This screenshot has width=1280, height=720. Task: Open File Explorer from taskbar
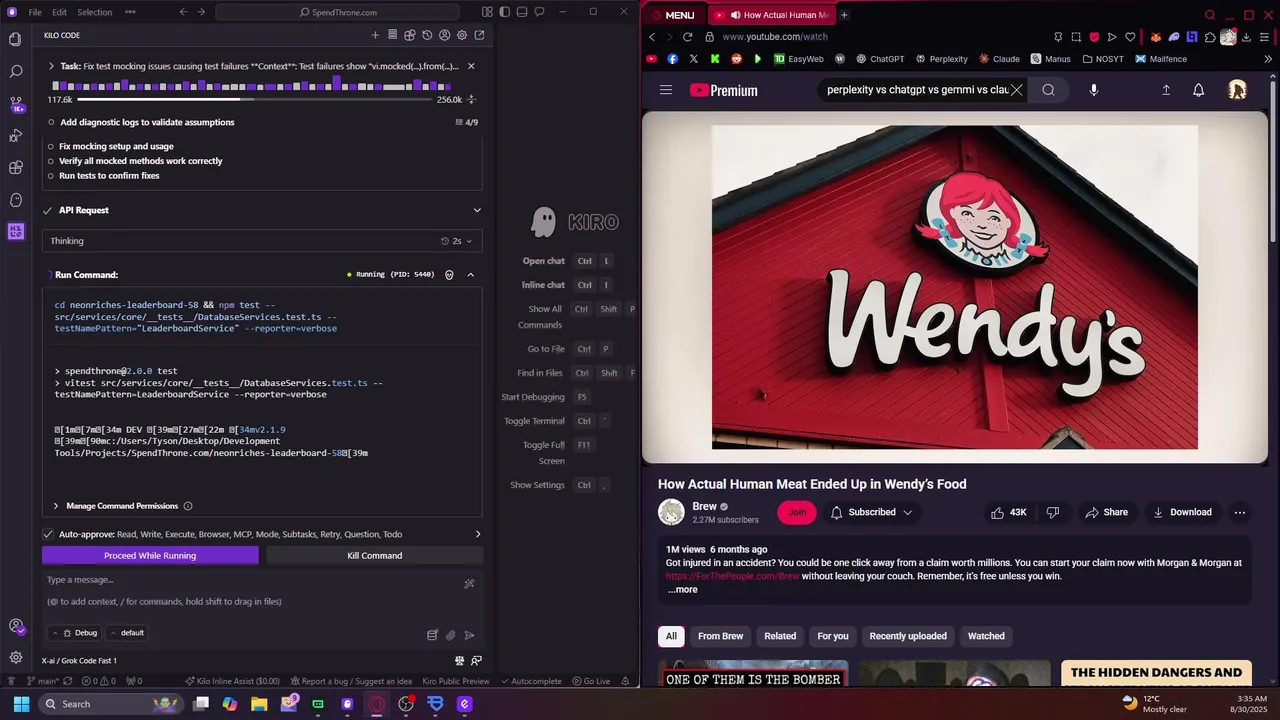259,704
